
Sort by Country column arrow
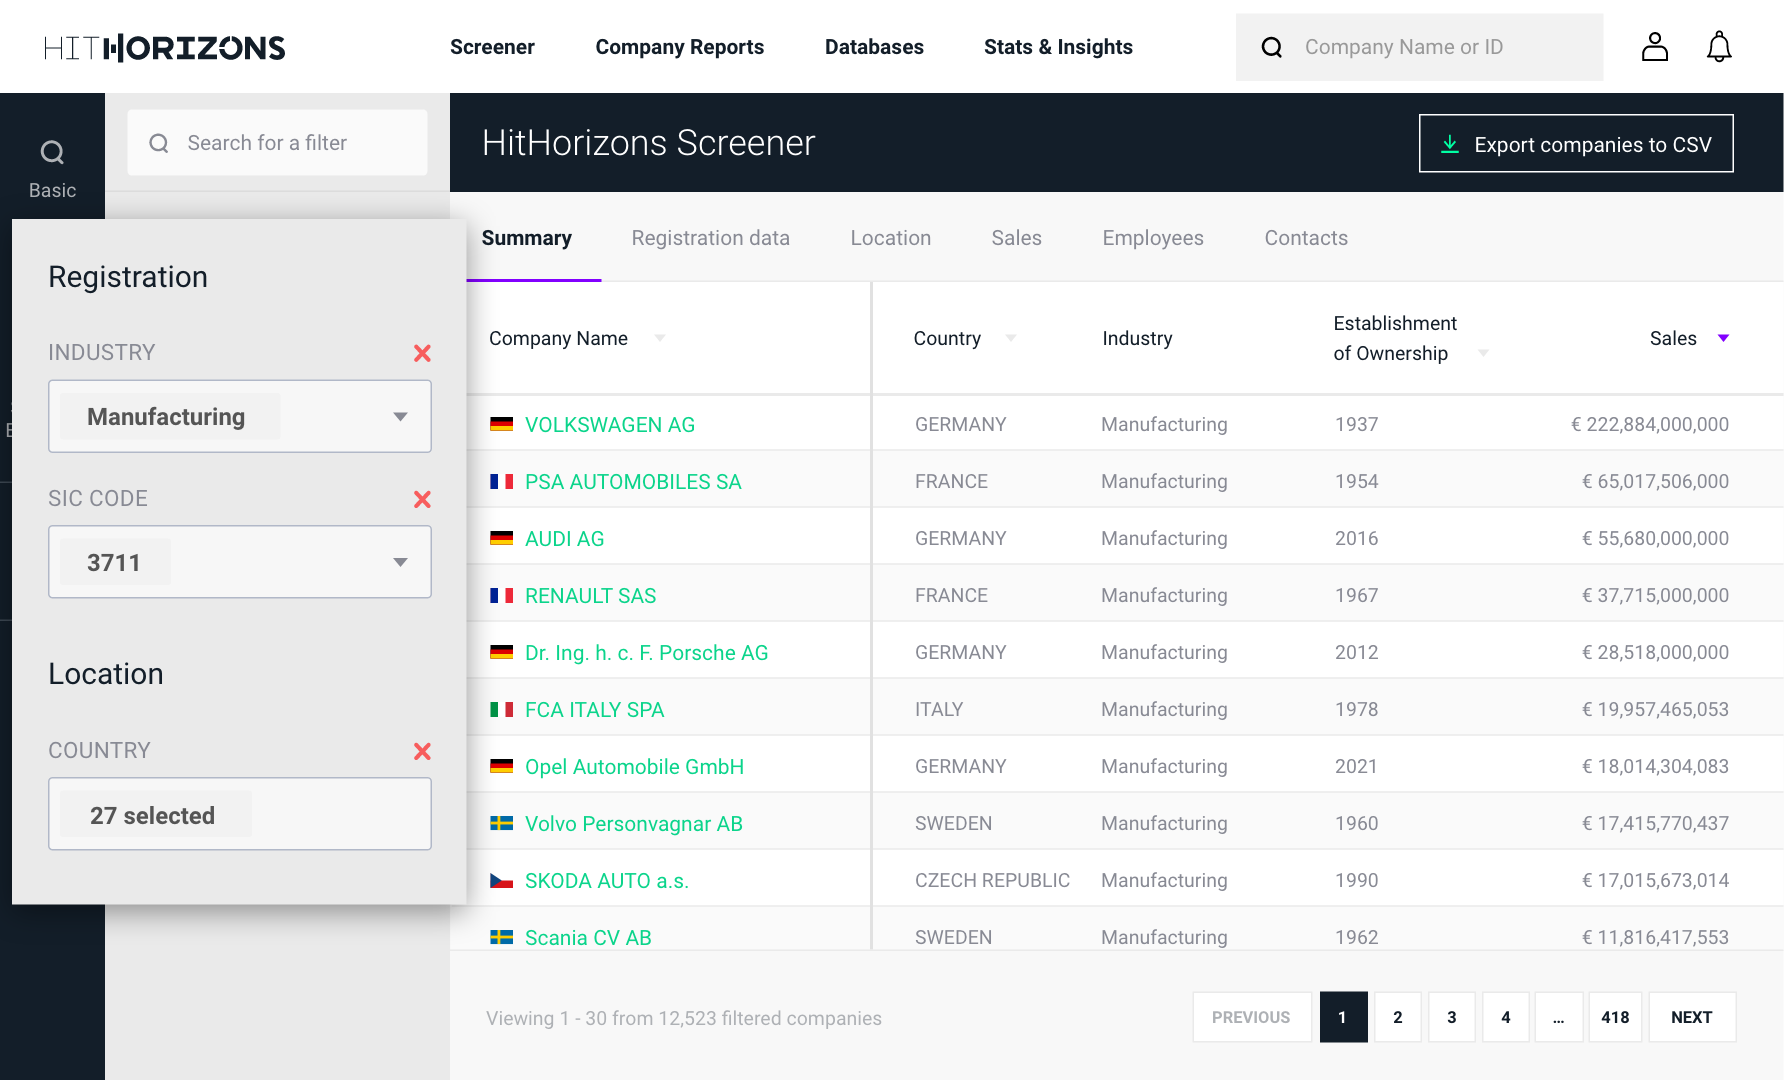(1010, 338)
